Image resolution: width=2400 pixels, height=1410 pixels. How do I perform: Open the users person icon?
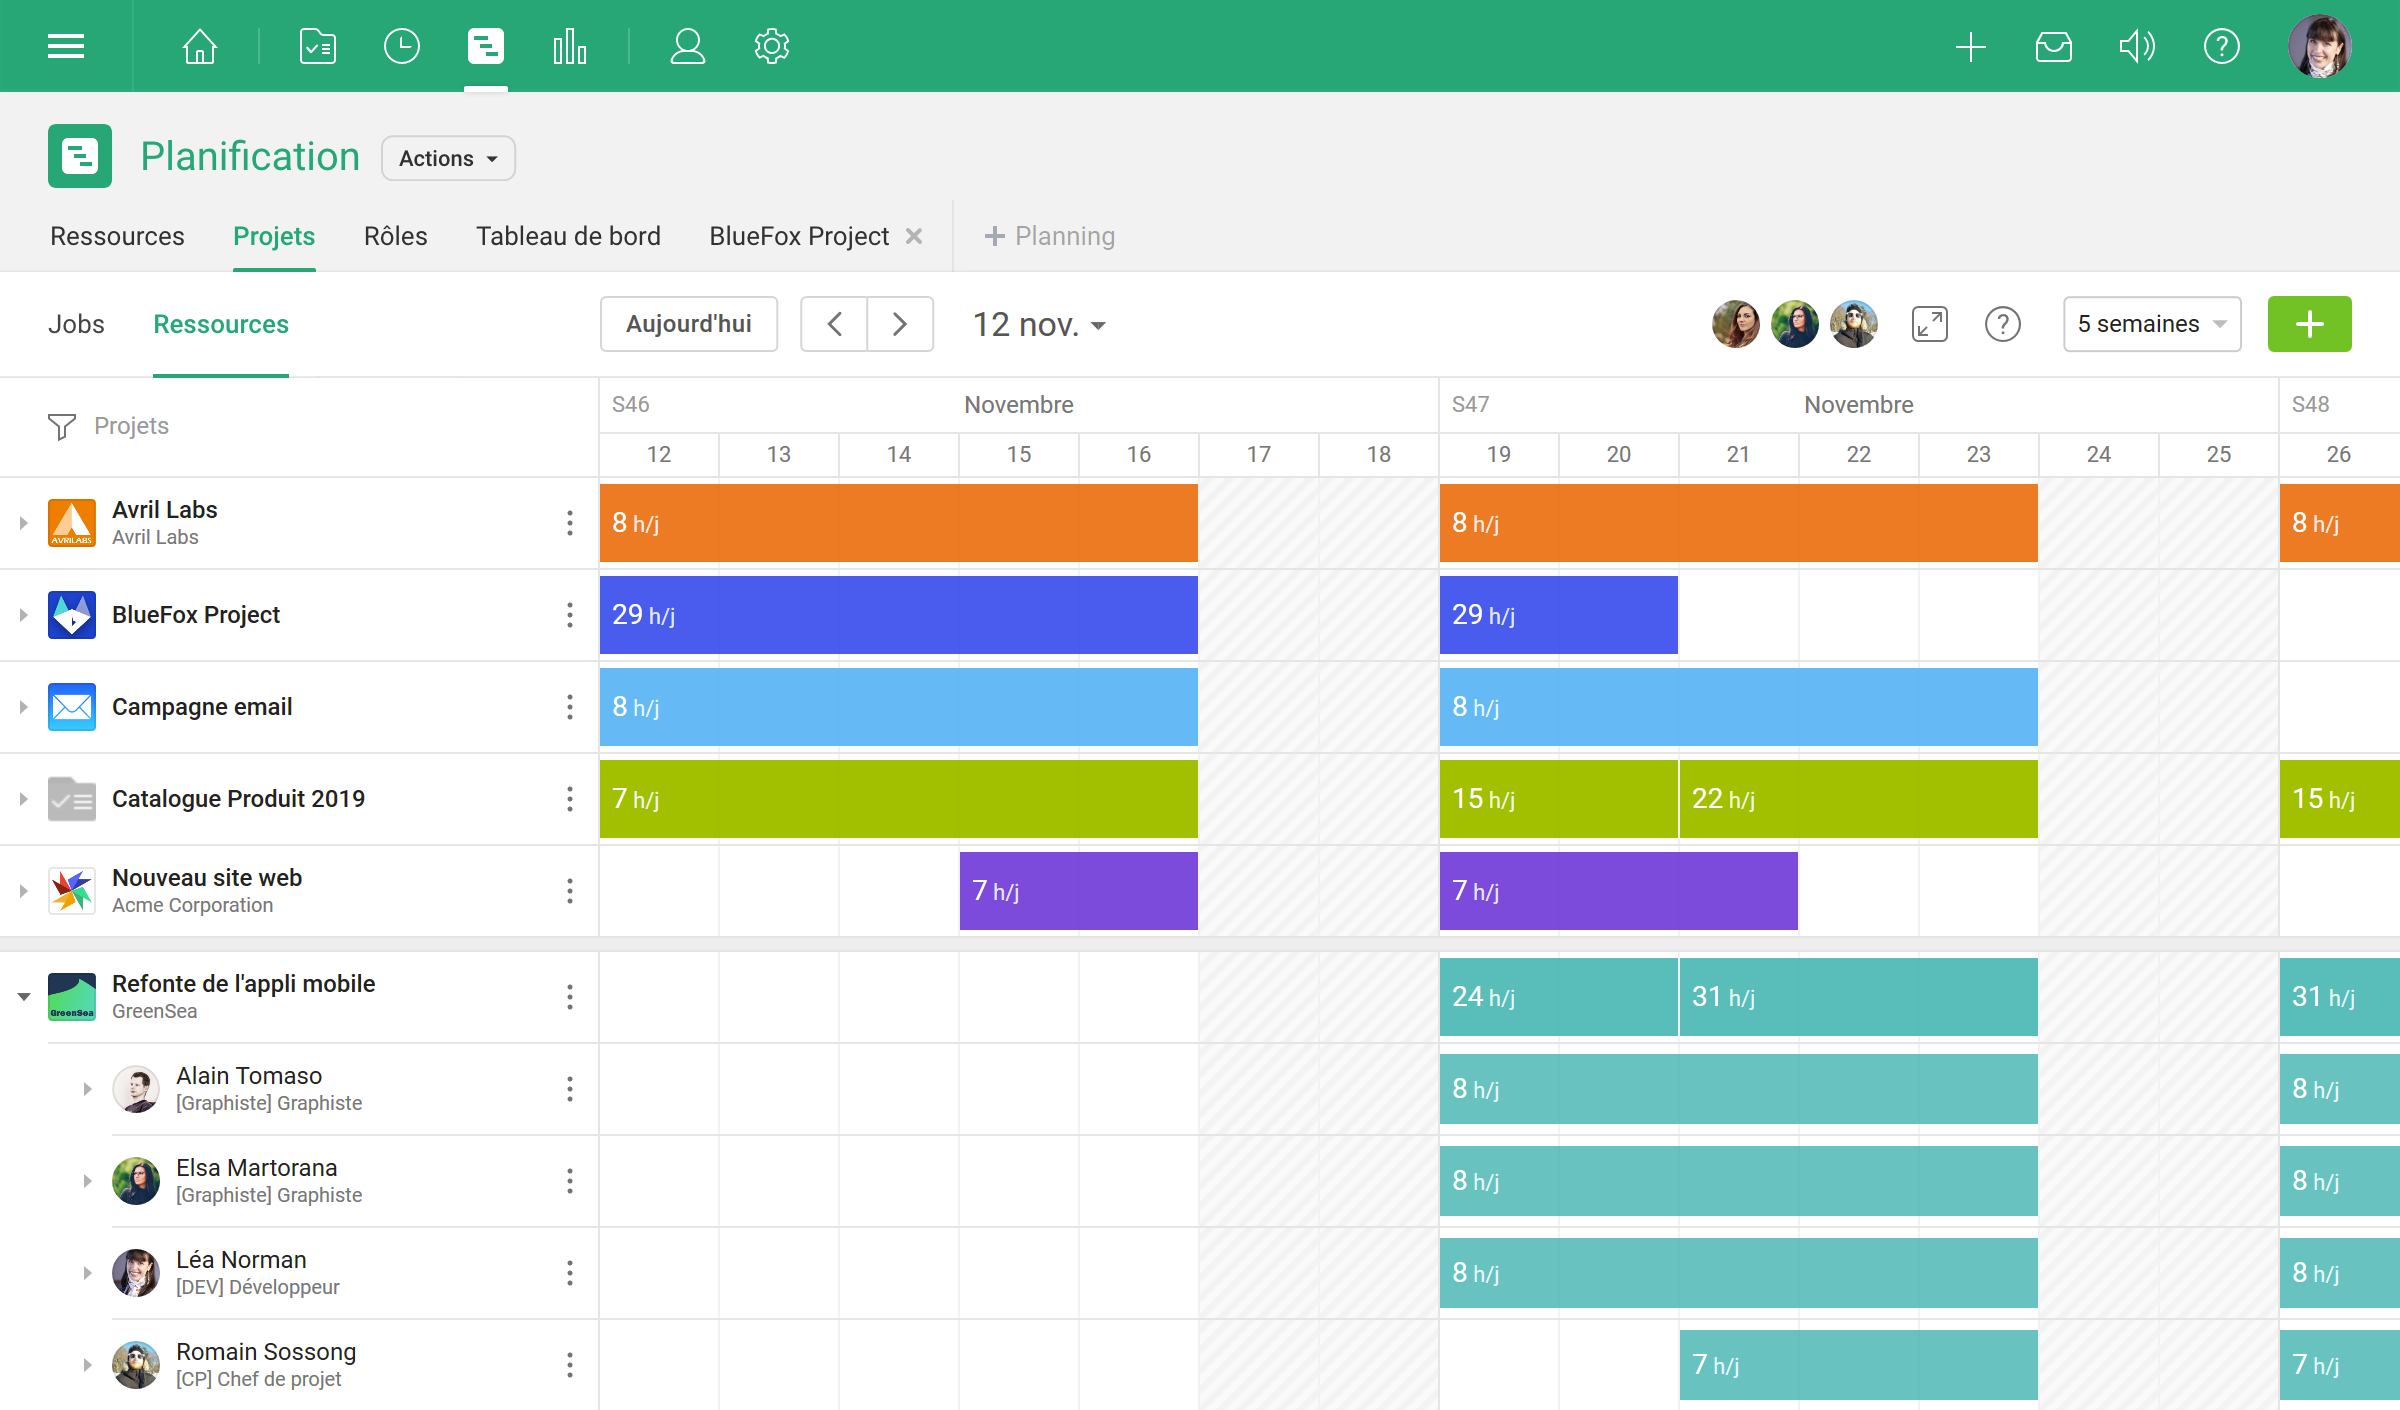(x=688, y=46)
